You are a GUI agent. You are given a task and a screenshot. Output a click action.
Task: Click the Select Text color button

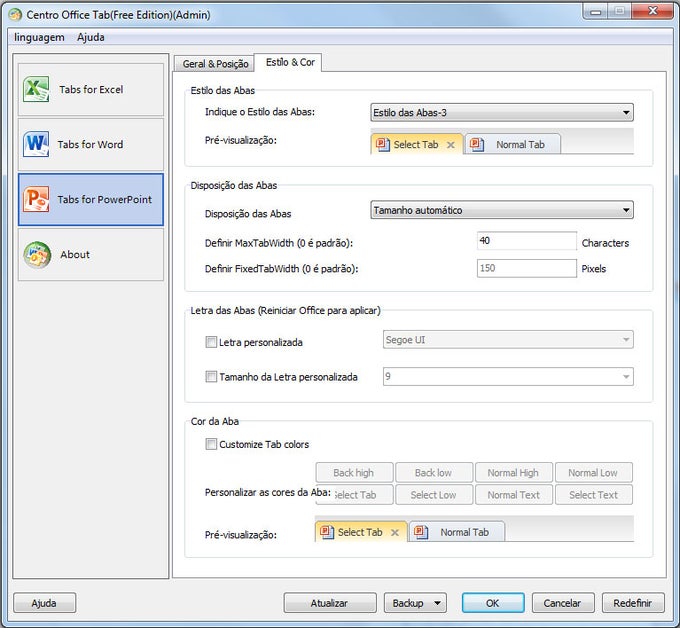[x=593, y=495]
